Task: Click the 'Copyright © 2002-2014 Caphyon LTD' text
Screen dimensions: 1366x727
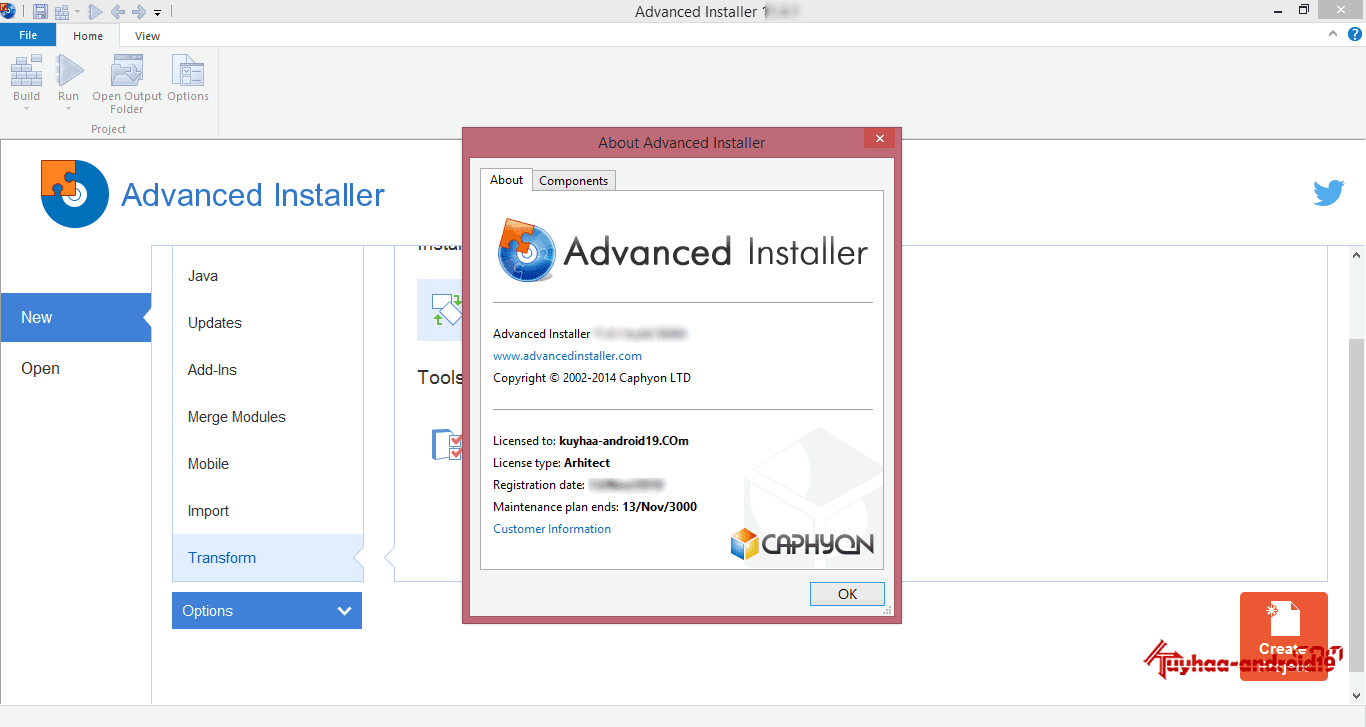Action: click(x=592, y=378)
